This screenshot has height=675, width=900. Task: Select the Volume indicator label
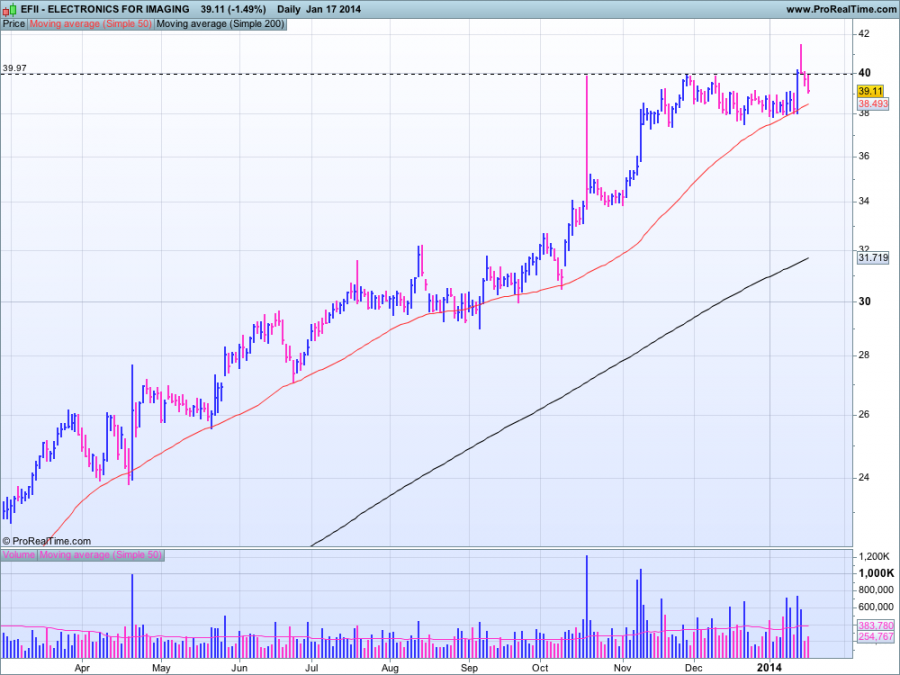pos(19,555)
